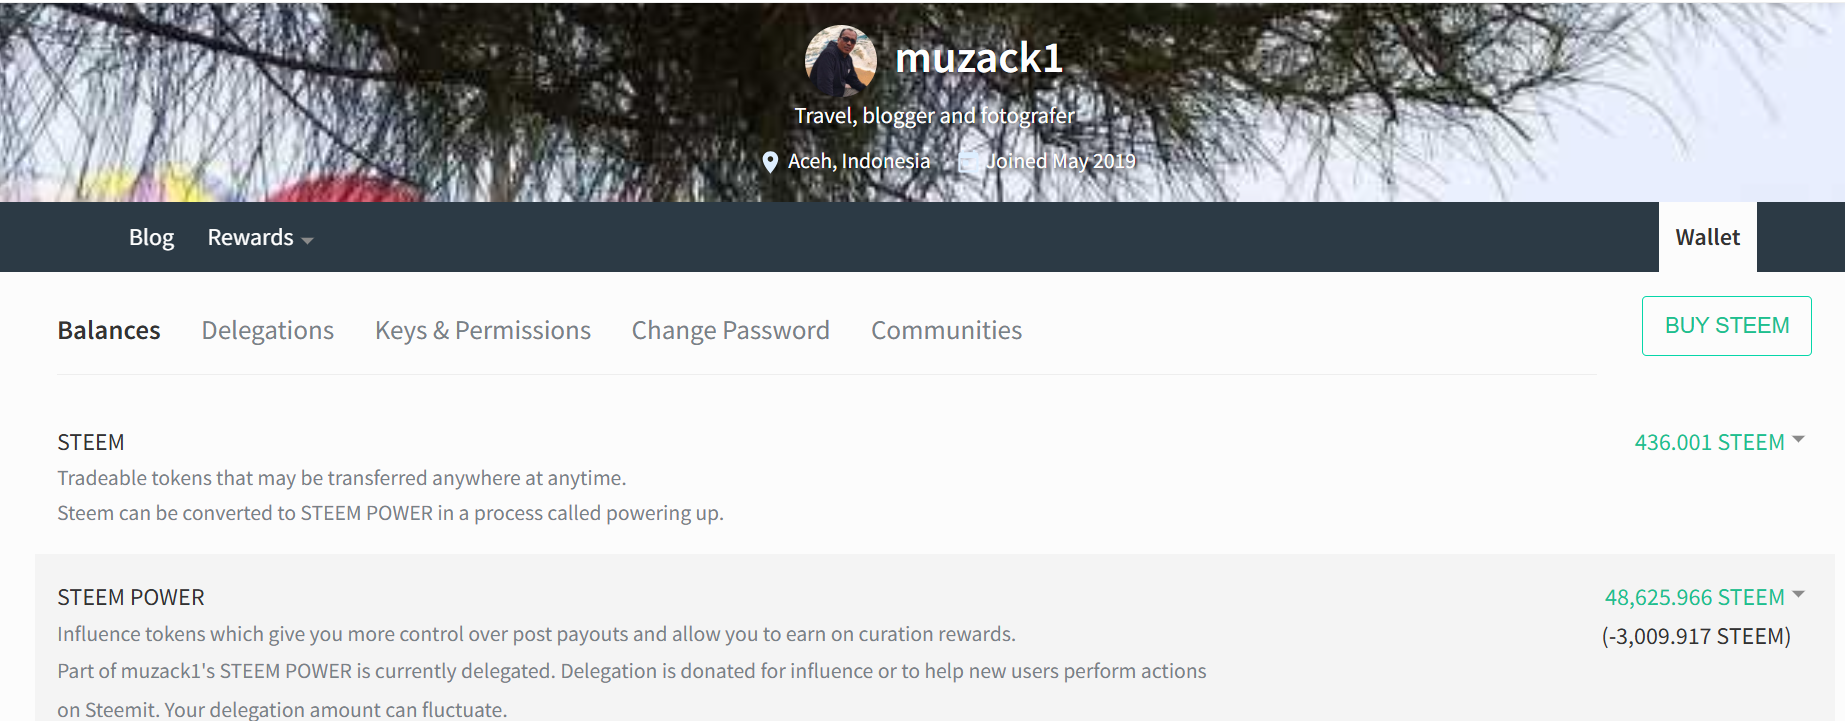
Task: Click the calendar icon beside Joined date
Action: pos(967,161)
